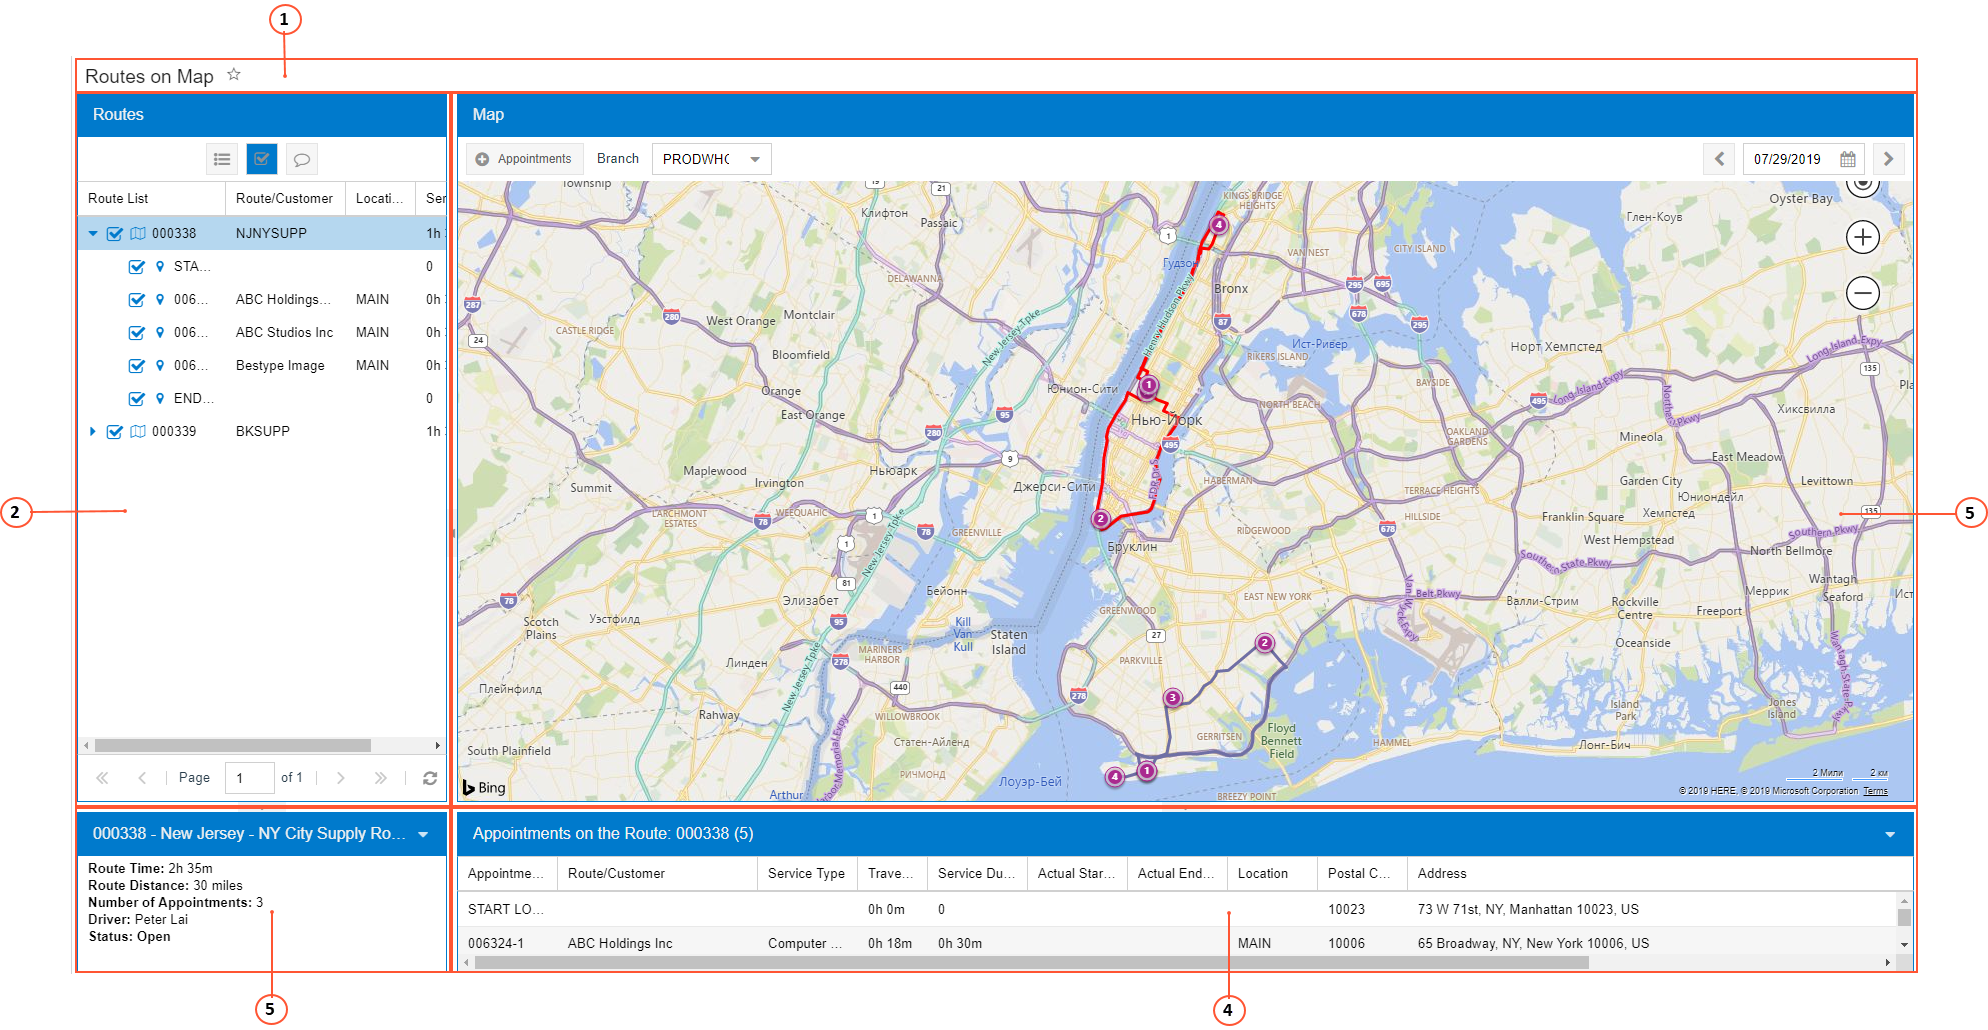Viewport: 1988px width, 1030px height.
Task: Click the Route/Customer column header in the Routes panel
Action: (285, 198)
